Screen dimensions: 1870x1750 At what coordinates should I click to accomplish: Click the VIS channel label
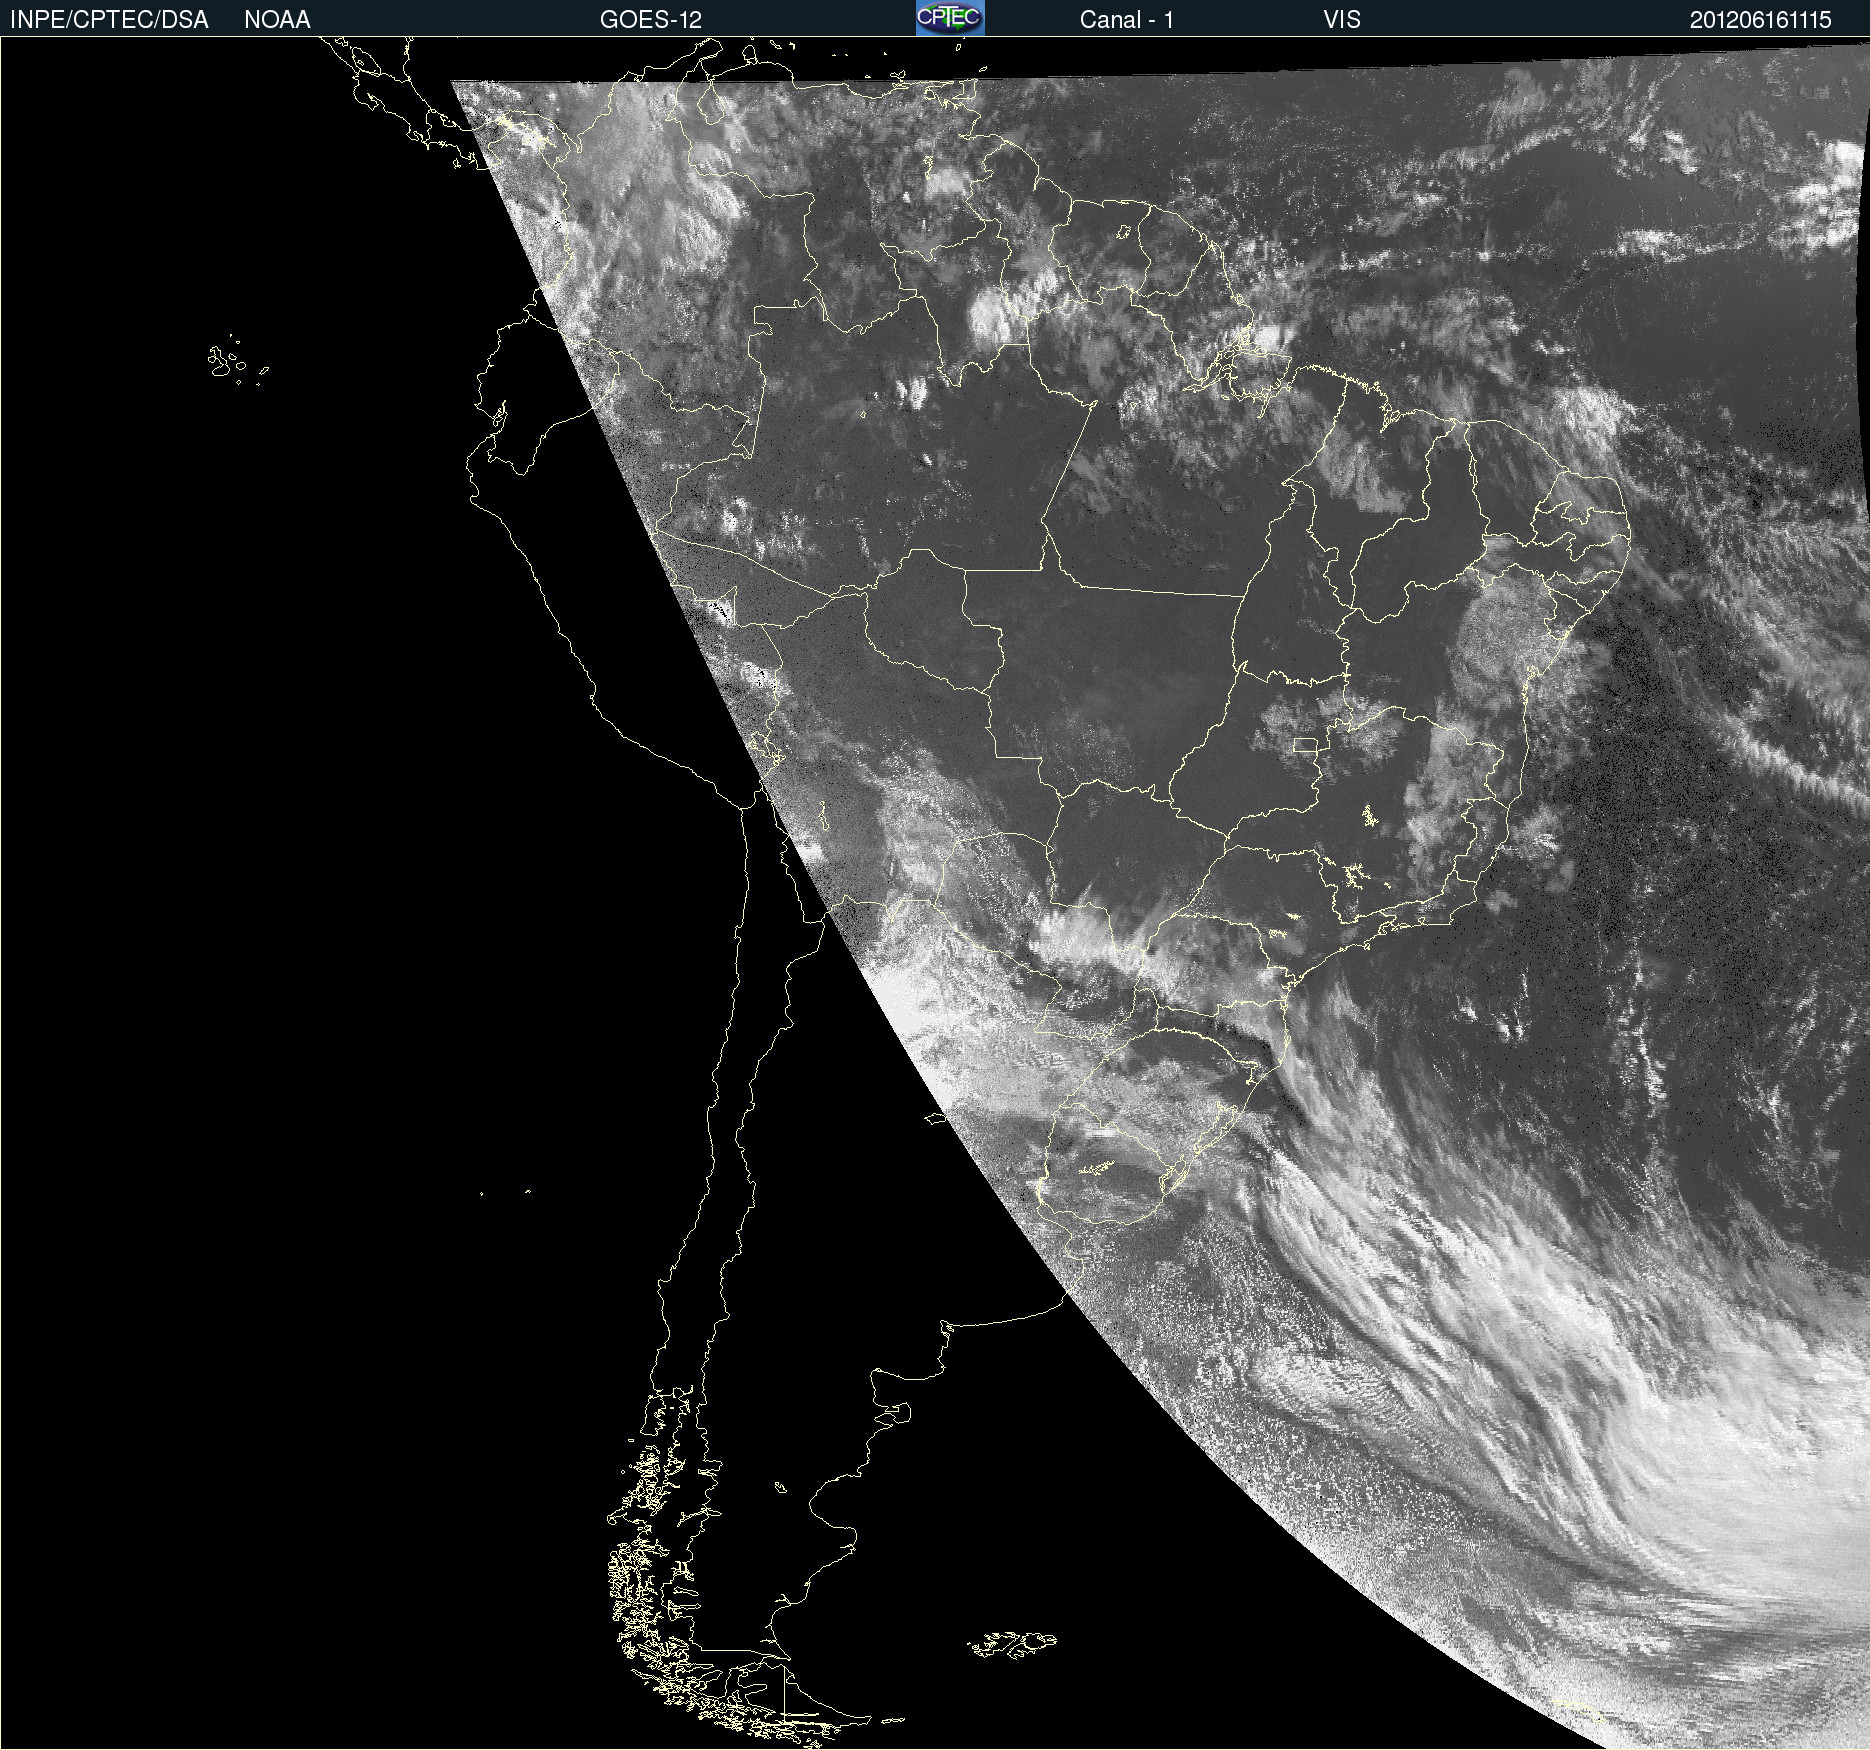(x=1342, y=20)
